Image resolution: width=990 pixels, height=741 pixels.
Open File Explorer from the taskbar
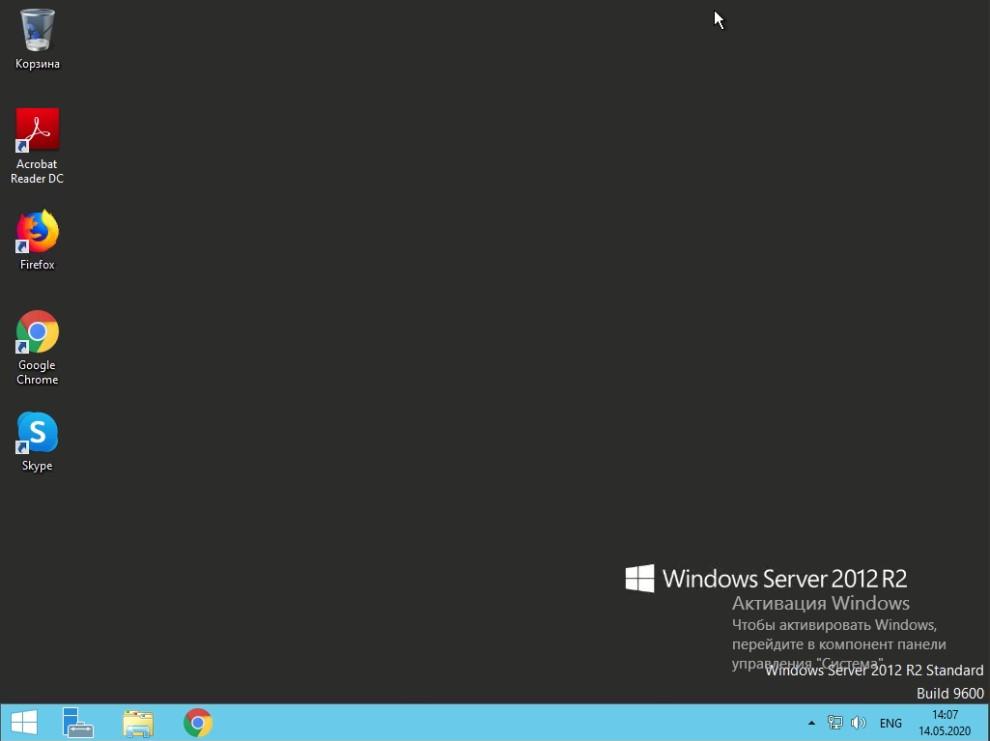point(138,722)
